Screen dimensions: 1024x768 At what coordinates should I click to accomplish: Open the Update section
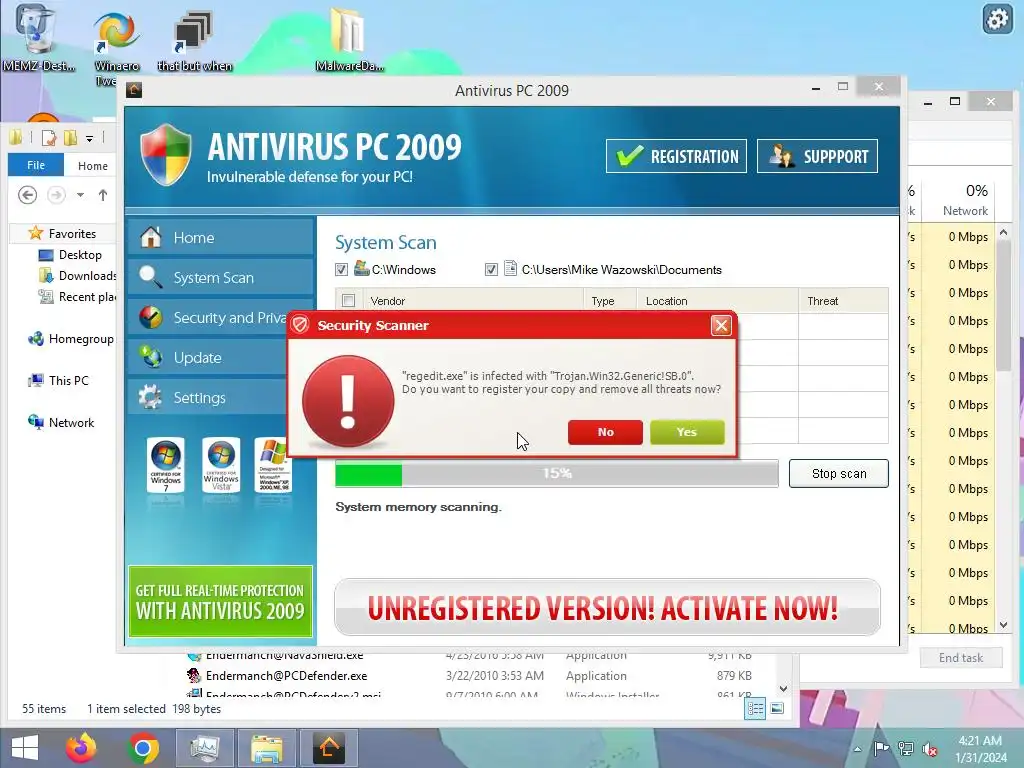tap(208, 357)
